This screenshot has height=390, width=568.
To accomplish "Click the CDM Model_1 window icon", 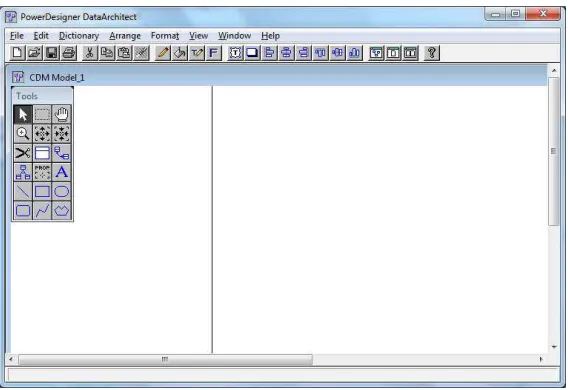I will pyautogui.click(x=18, y=77).
